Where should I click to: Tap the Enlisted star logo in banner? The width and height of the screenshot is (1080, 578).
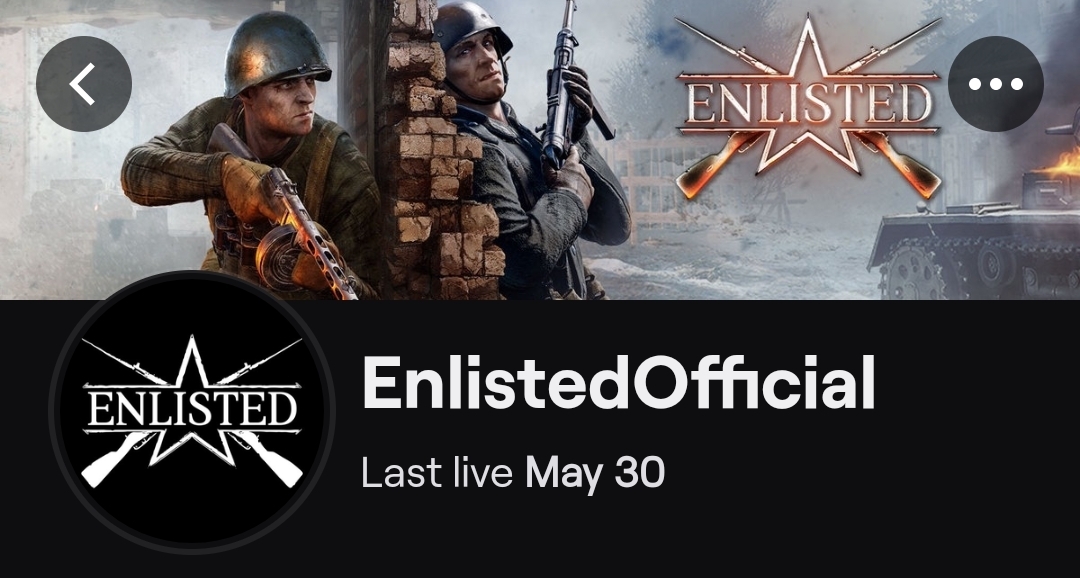pos(808,108)
